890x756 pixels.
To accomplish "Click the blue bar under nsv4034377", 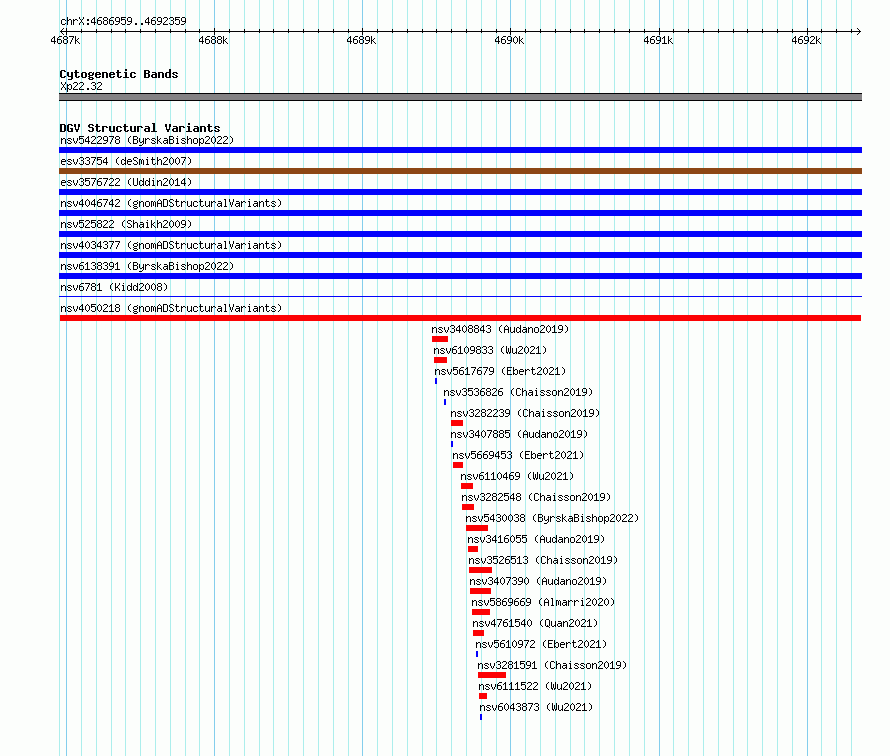I will click(460, 255).
